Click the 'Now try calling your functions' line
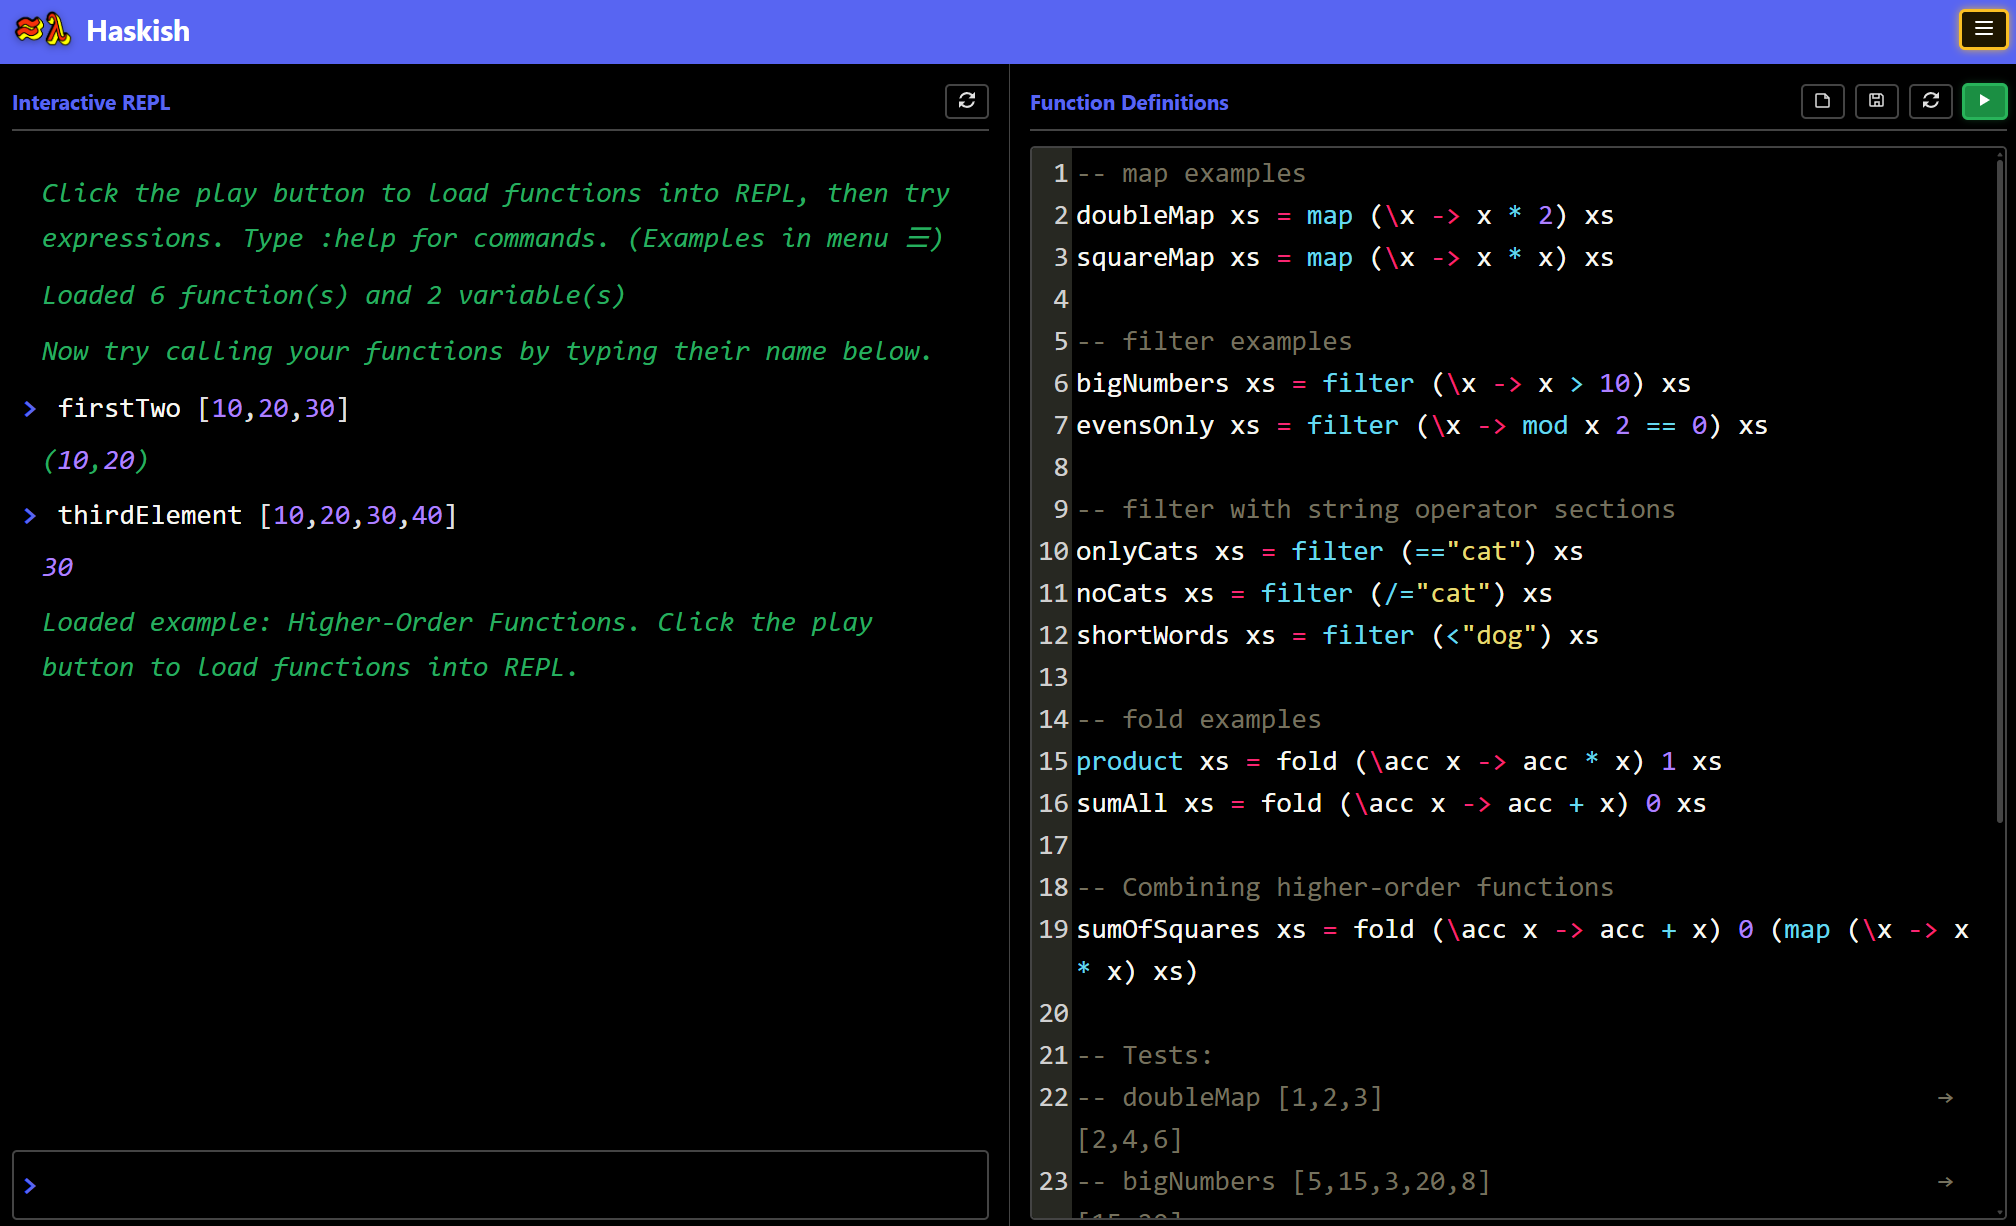Viewport: 2016px width, 1226px height. tap(487, 351)
